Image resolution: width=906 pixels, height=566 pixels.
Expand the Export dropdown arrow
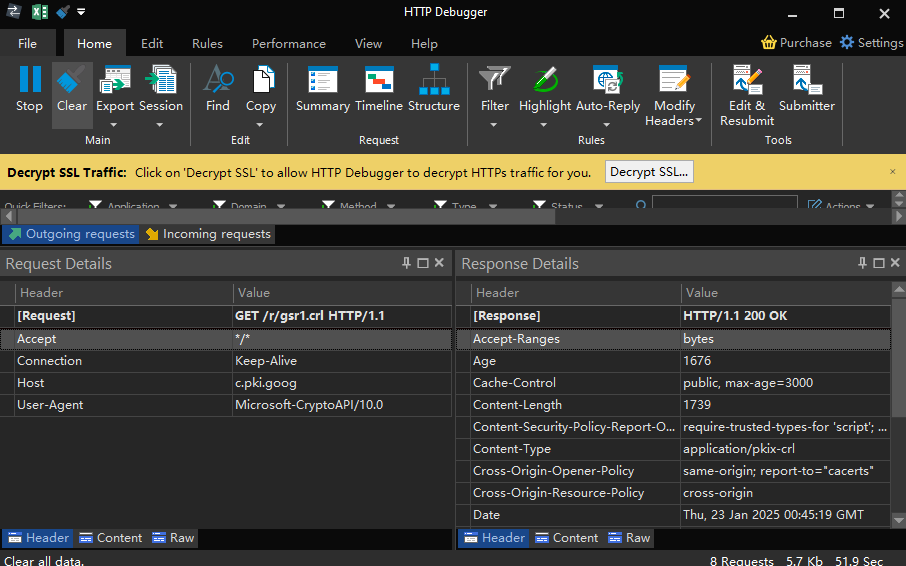tap(114, 125)
